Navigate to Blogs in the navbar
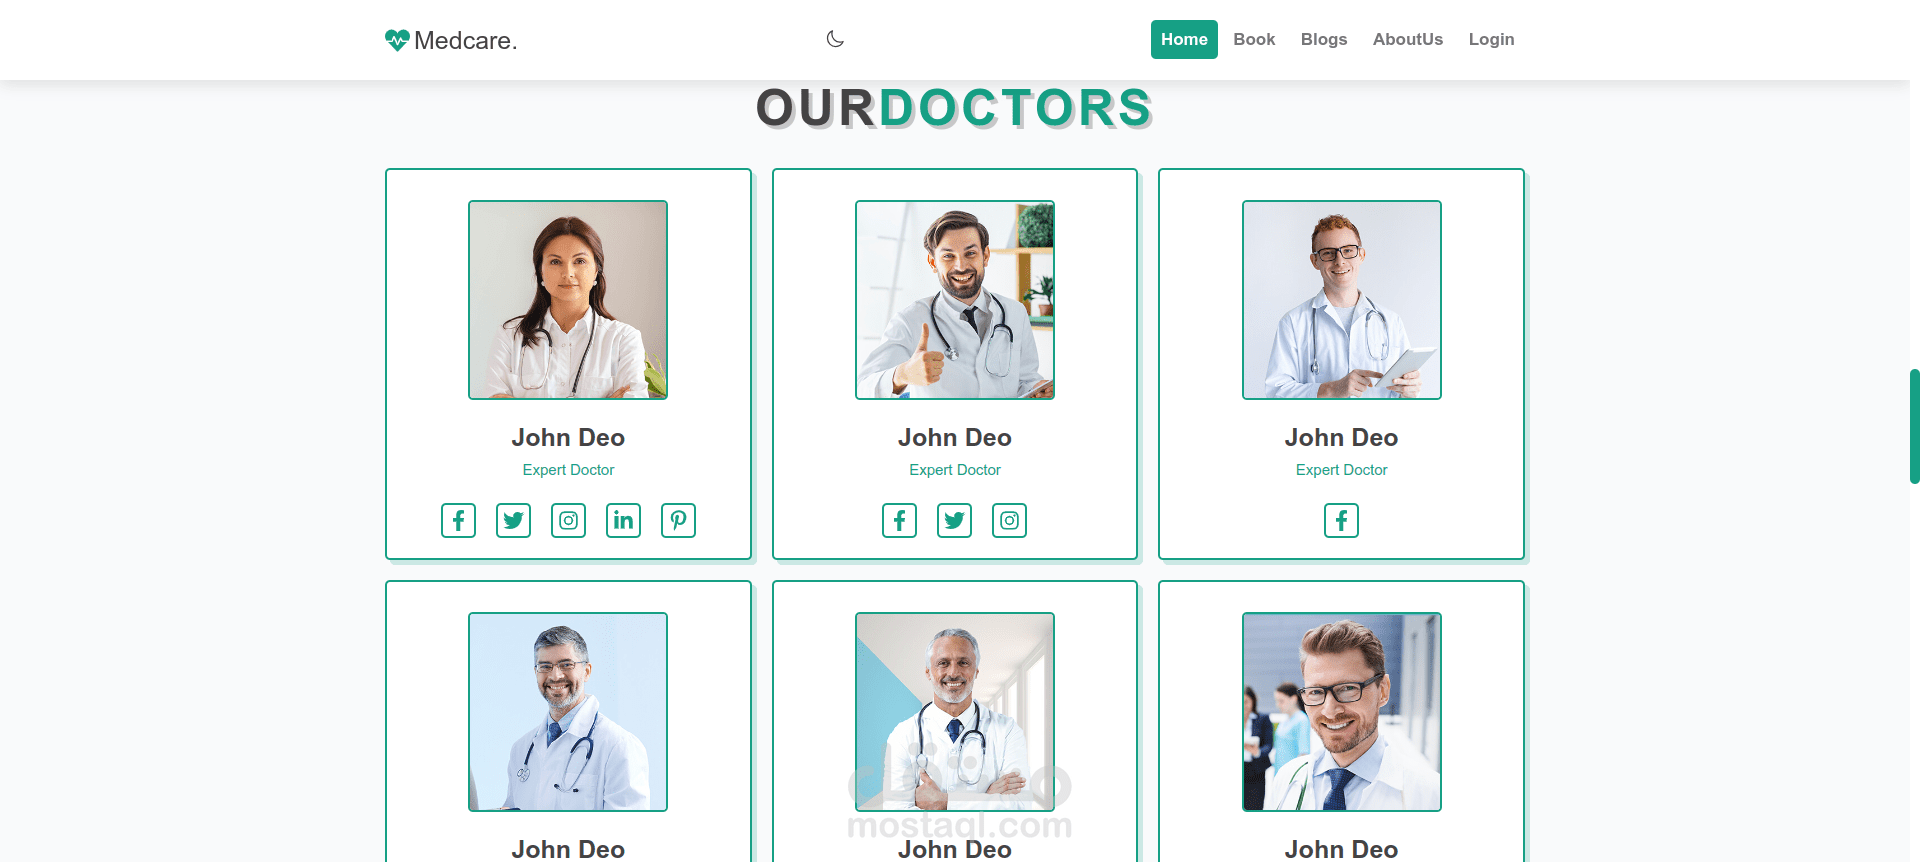 pos(1324,39)
